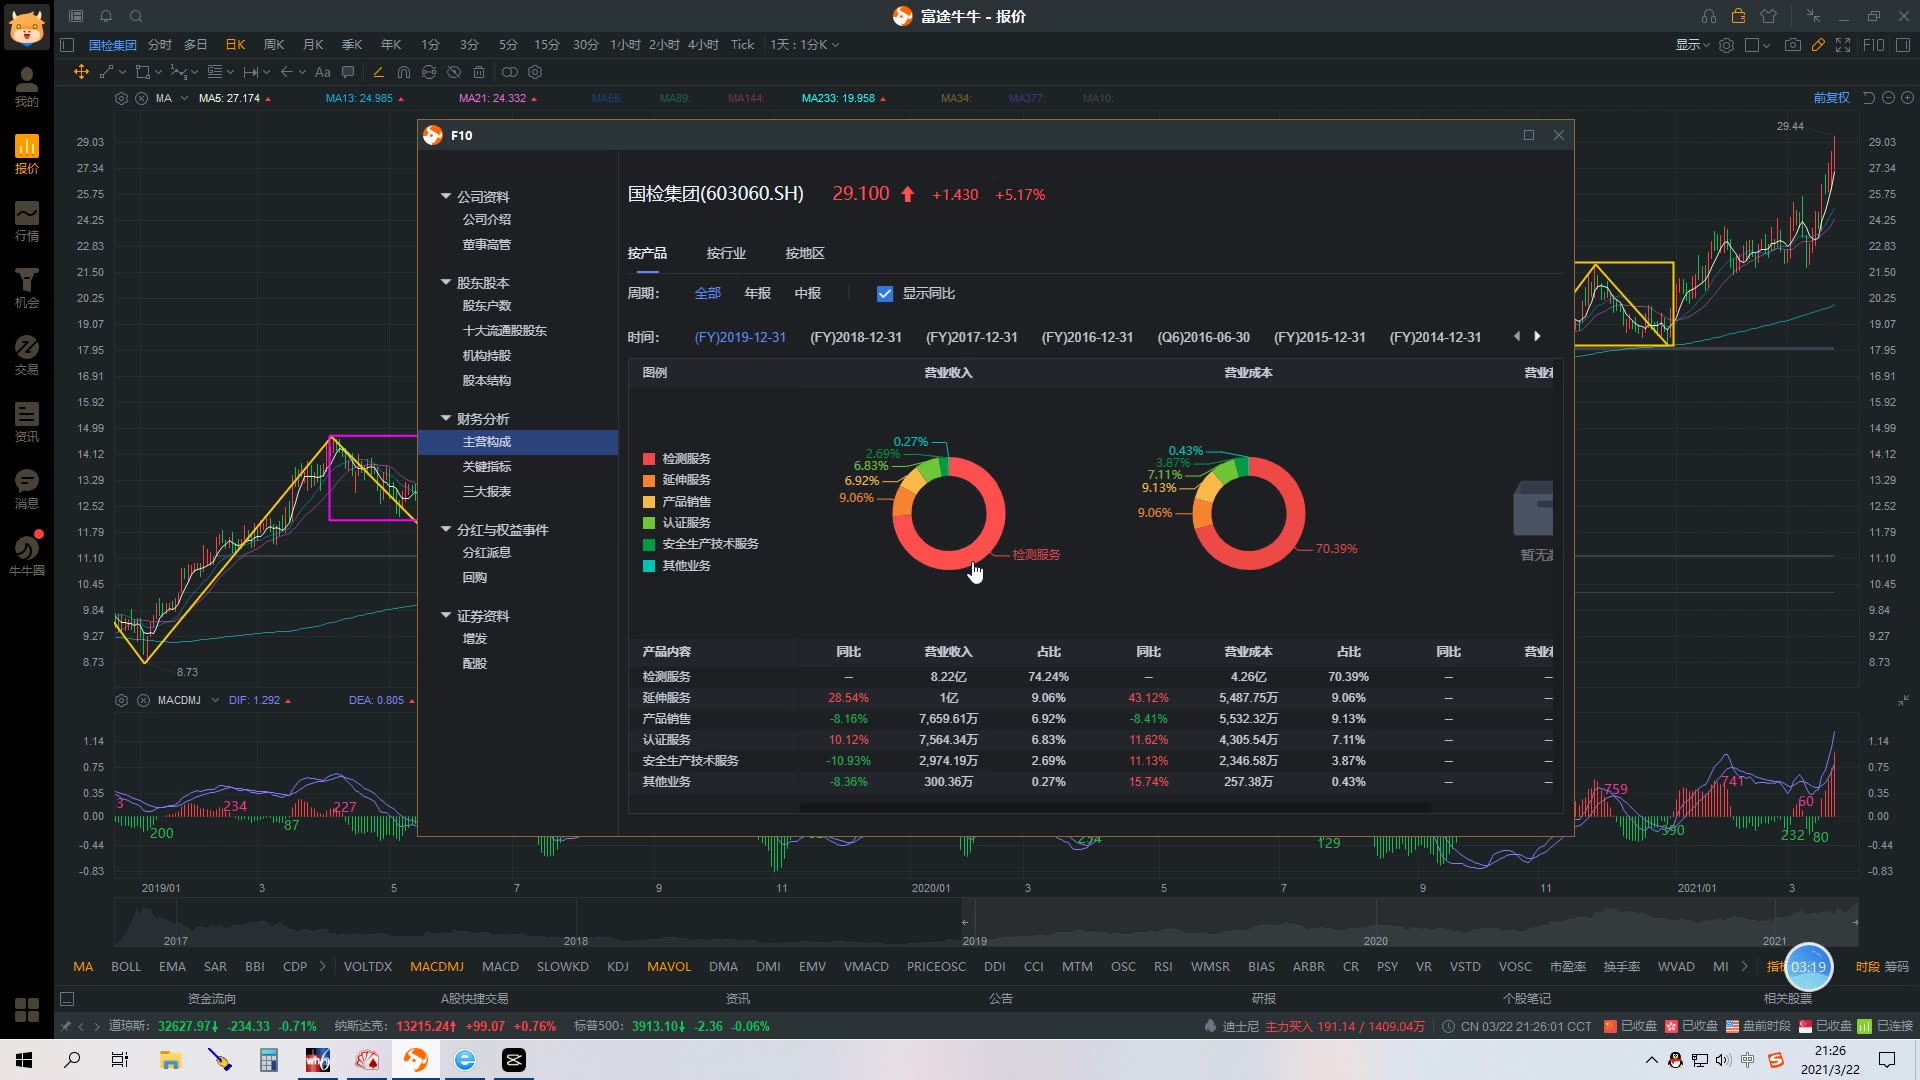The height and width of the screenshot is (1080, 1920).
Task: Select the cross-move cursor drawing tool
Action: [81, 72]
